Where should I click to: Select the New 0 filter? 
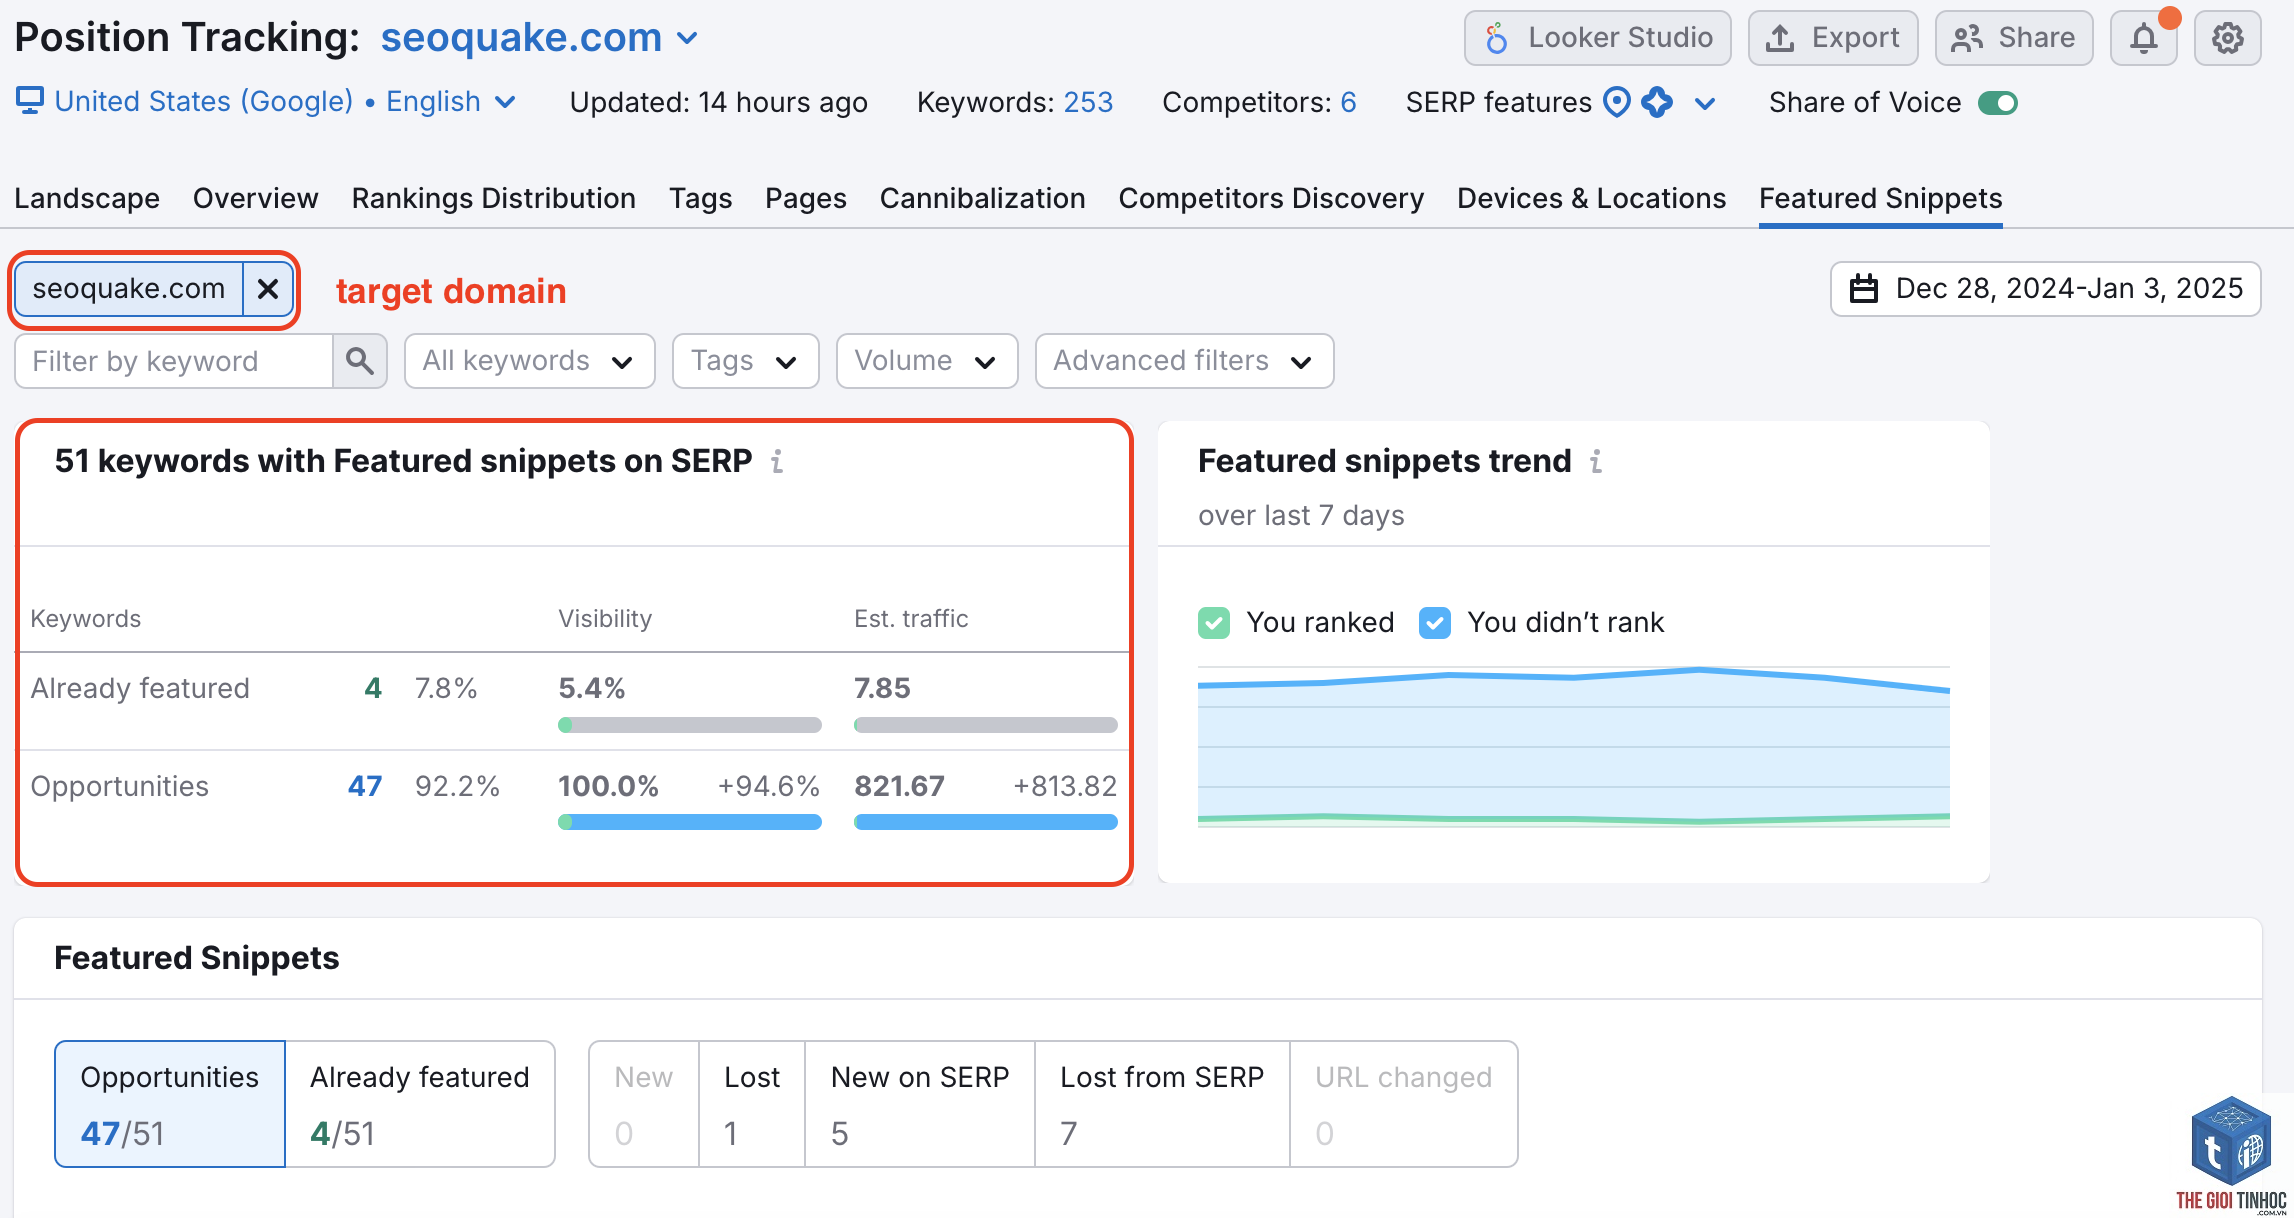click(644, 1104)
